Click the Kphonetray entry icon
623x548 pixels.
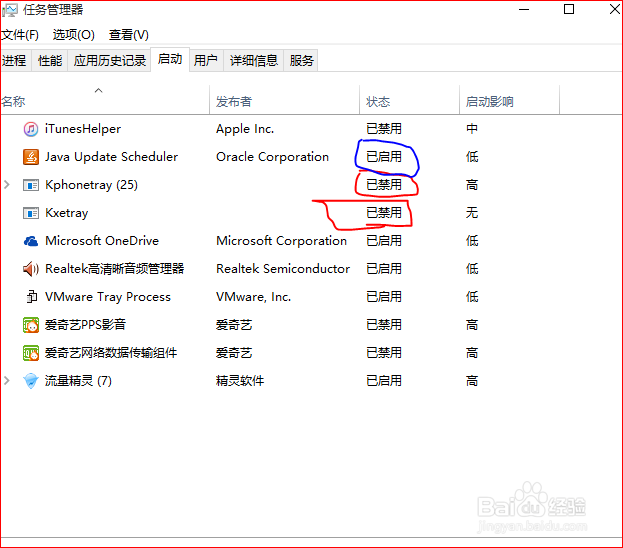[31, 185]
